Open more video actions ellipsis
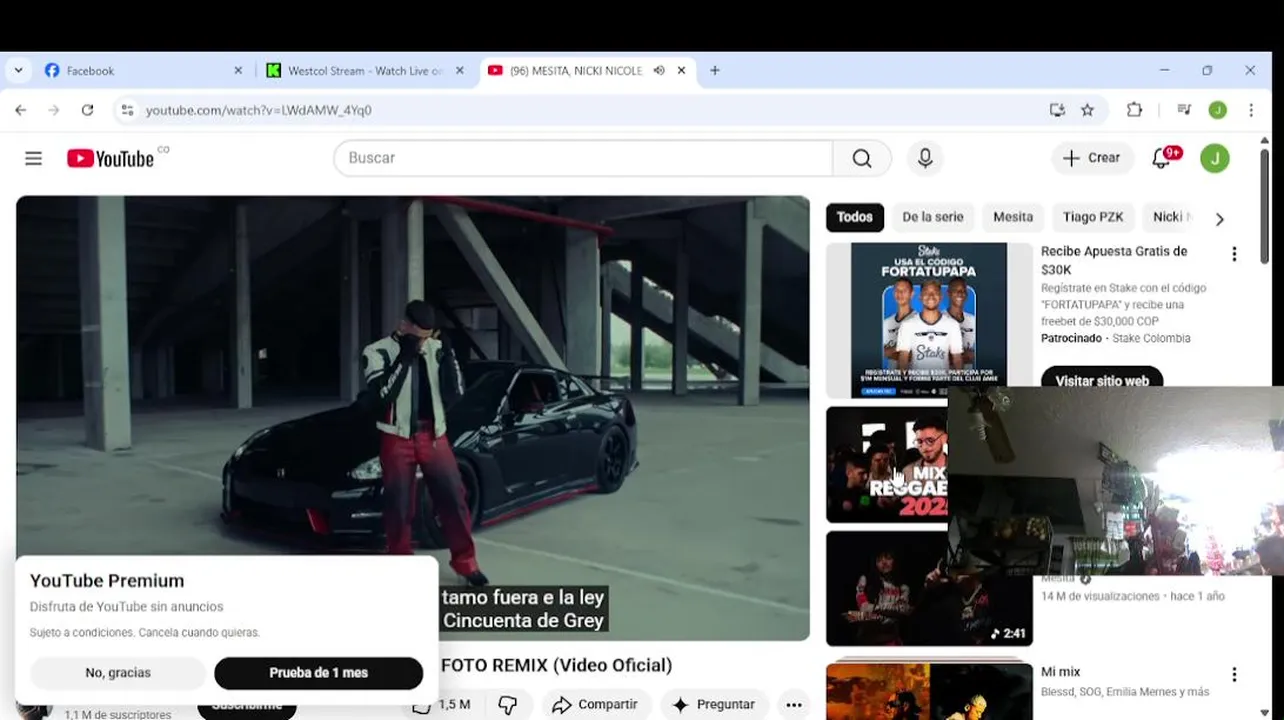The image size is (1284, 720). point(794,705)
